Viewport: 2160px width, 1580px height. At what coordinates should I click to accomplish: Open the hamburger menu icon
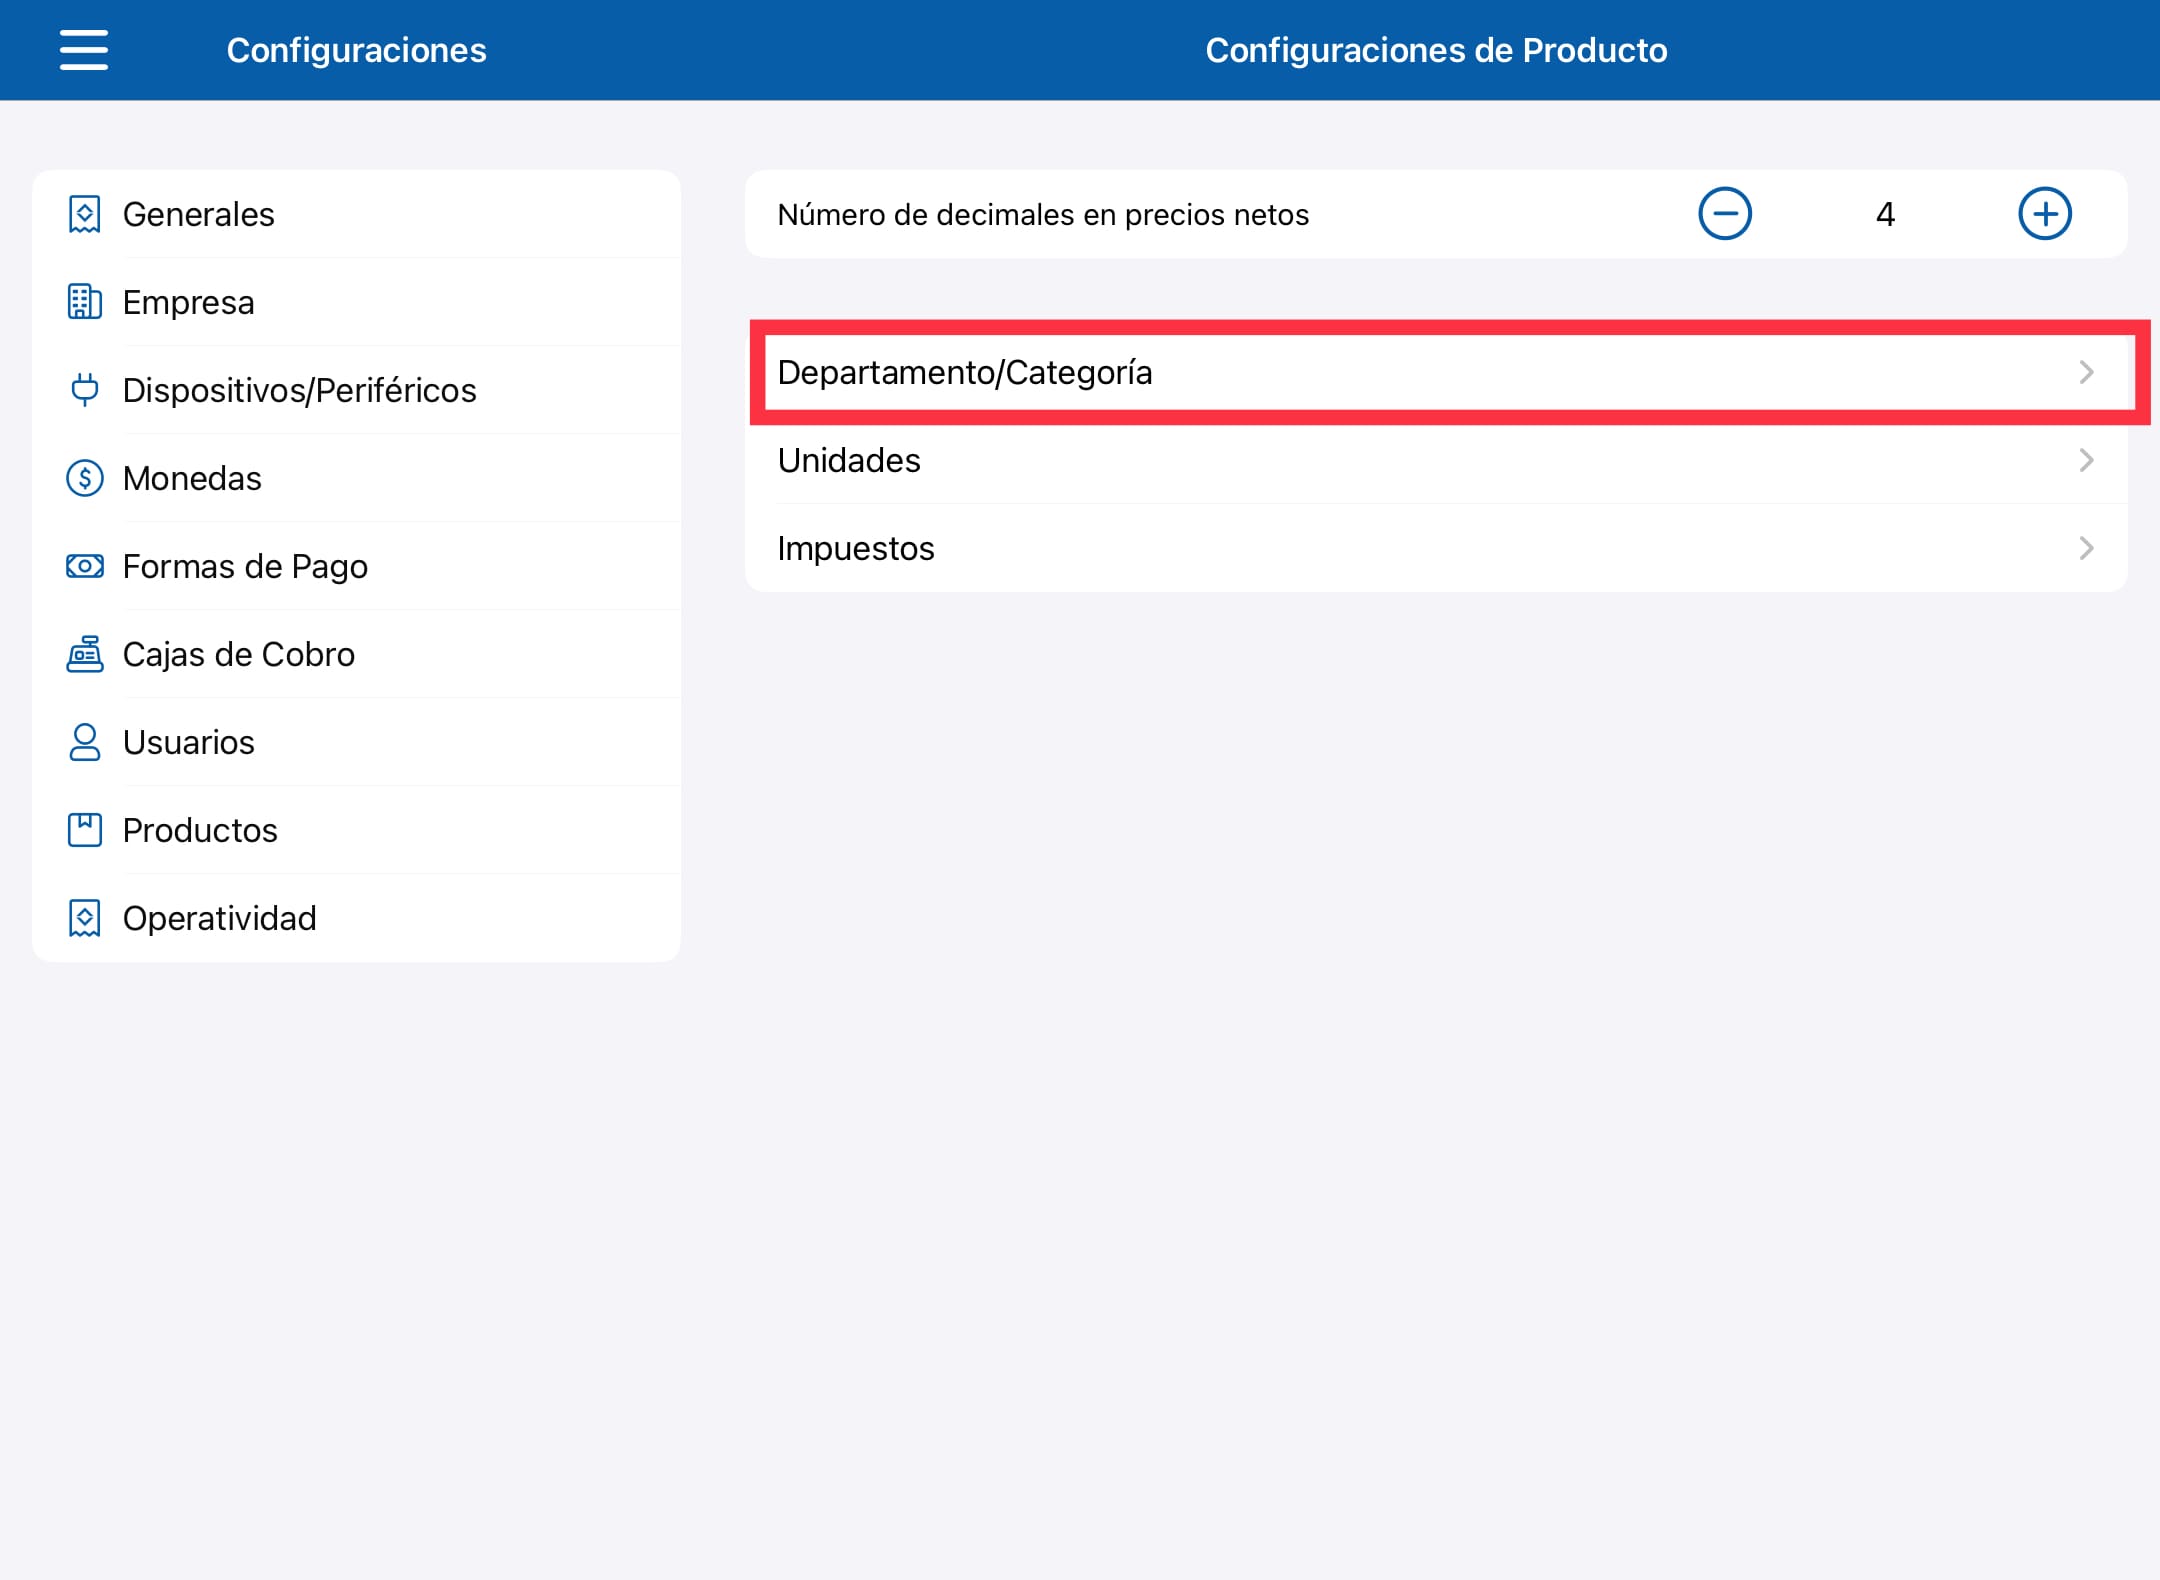coord(84,50)
